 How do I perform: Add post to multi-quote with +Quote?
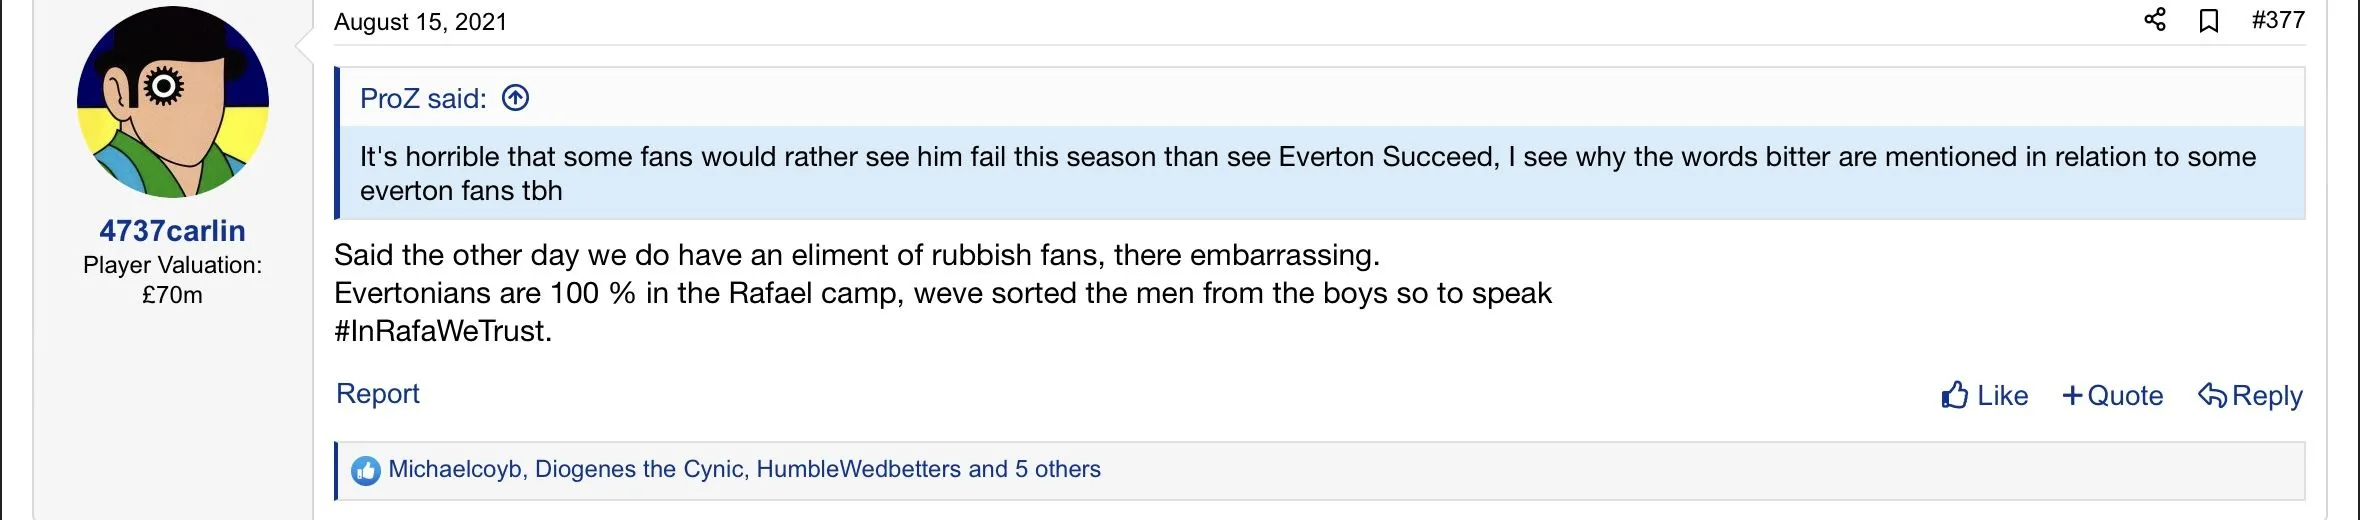click(2112, 396)
